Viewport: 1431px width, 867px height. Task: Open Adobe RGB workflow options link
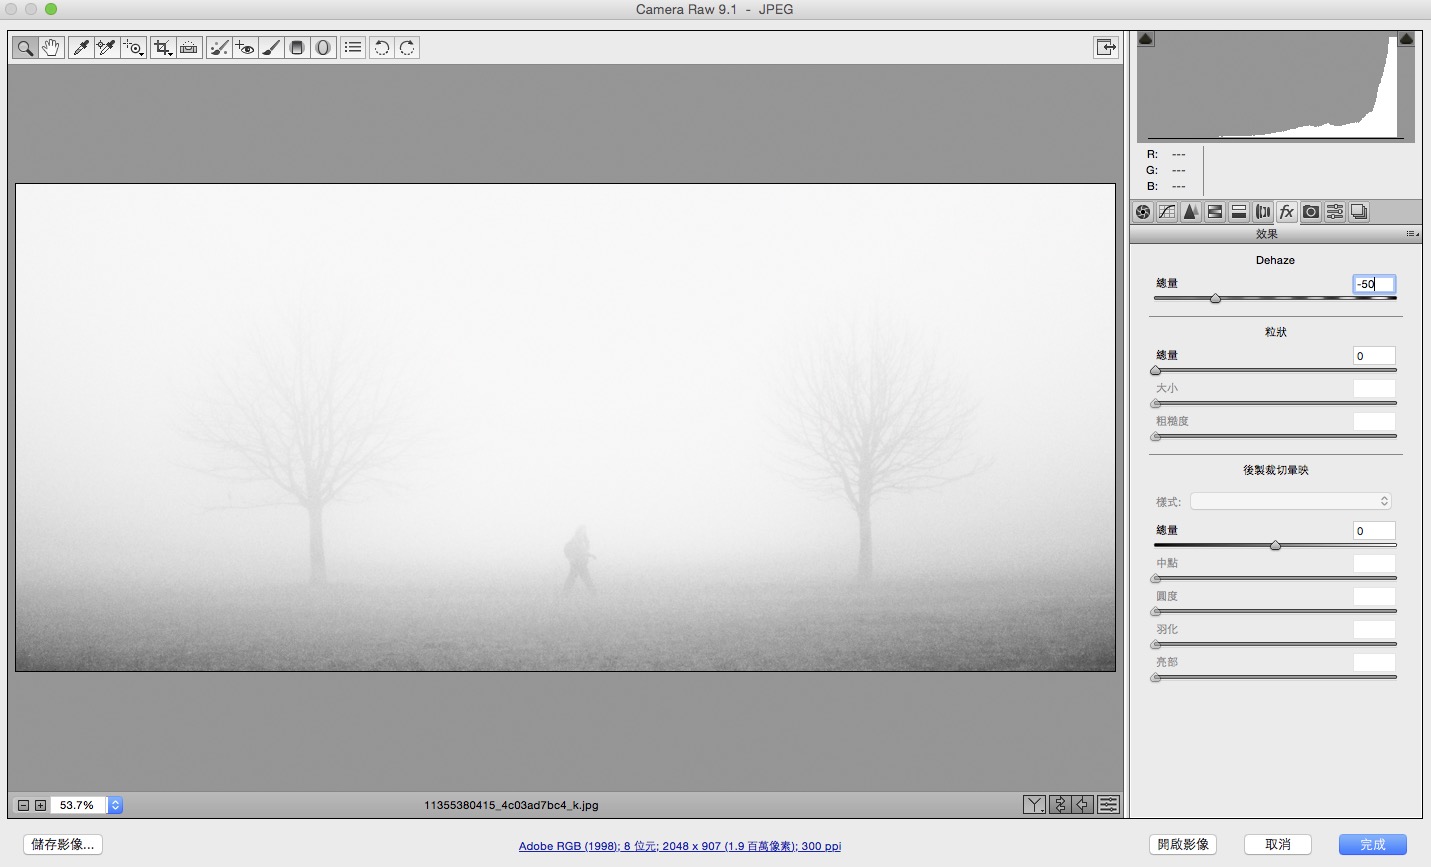click(679, 846)
